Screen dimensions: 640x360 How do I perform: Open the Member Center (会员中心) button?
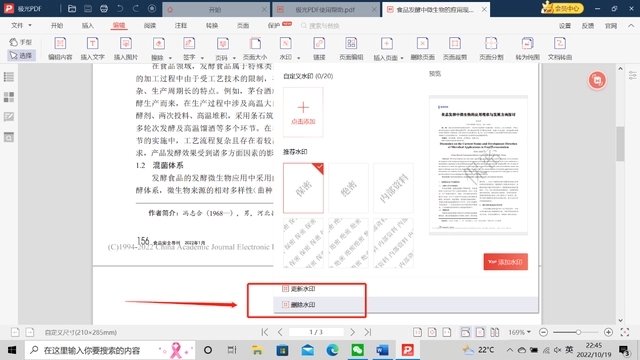[x=562, y=8]
